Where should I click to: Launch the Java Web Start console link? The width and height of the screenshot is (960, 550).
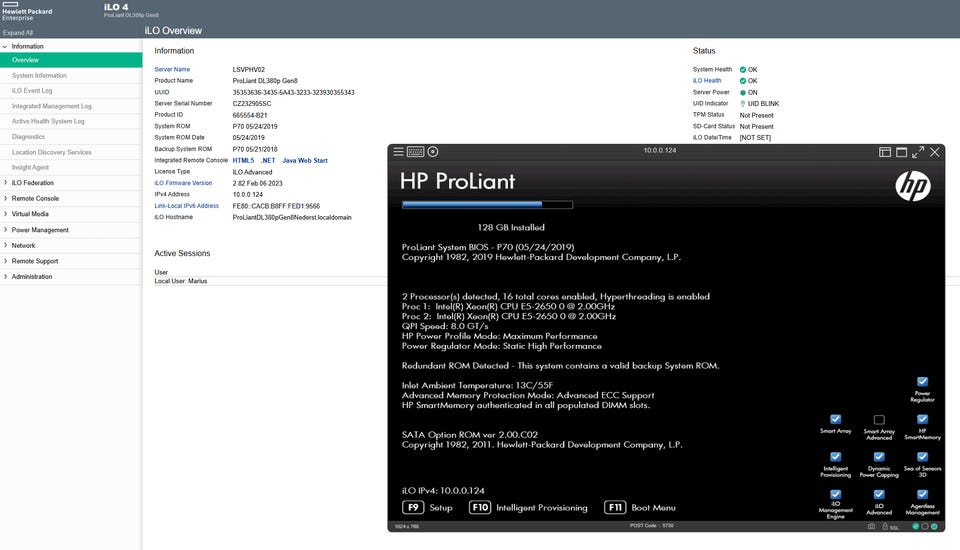click(305, 160)
